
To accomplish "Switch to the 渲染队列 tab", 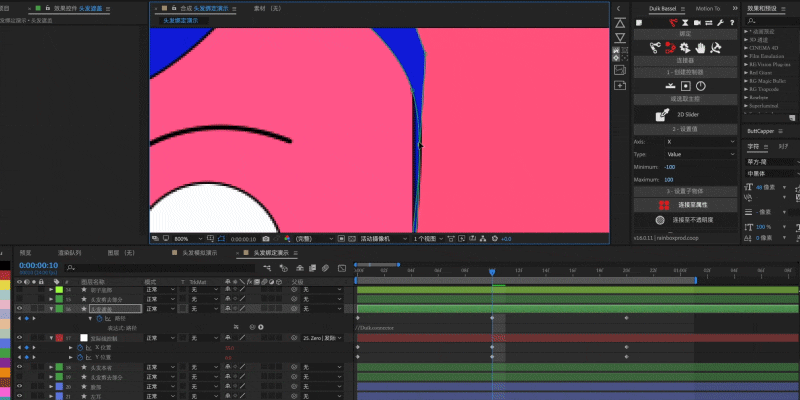I will tap(69, 253).
